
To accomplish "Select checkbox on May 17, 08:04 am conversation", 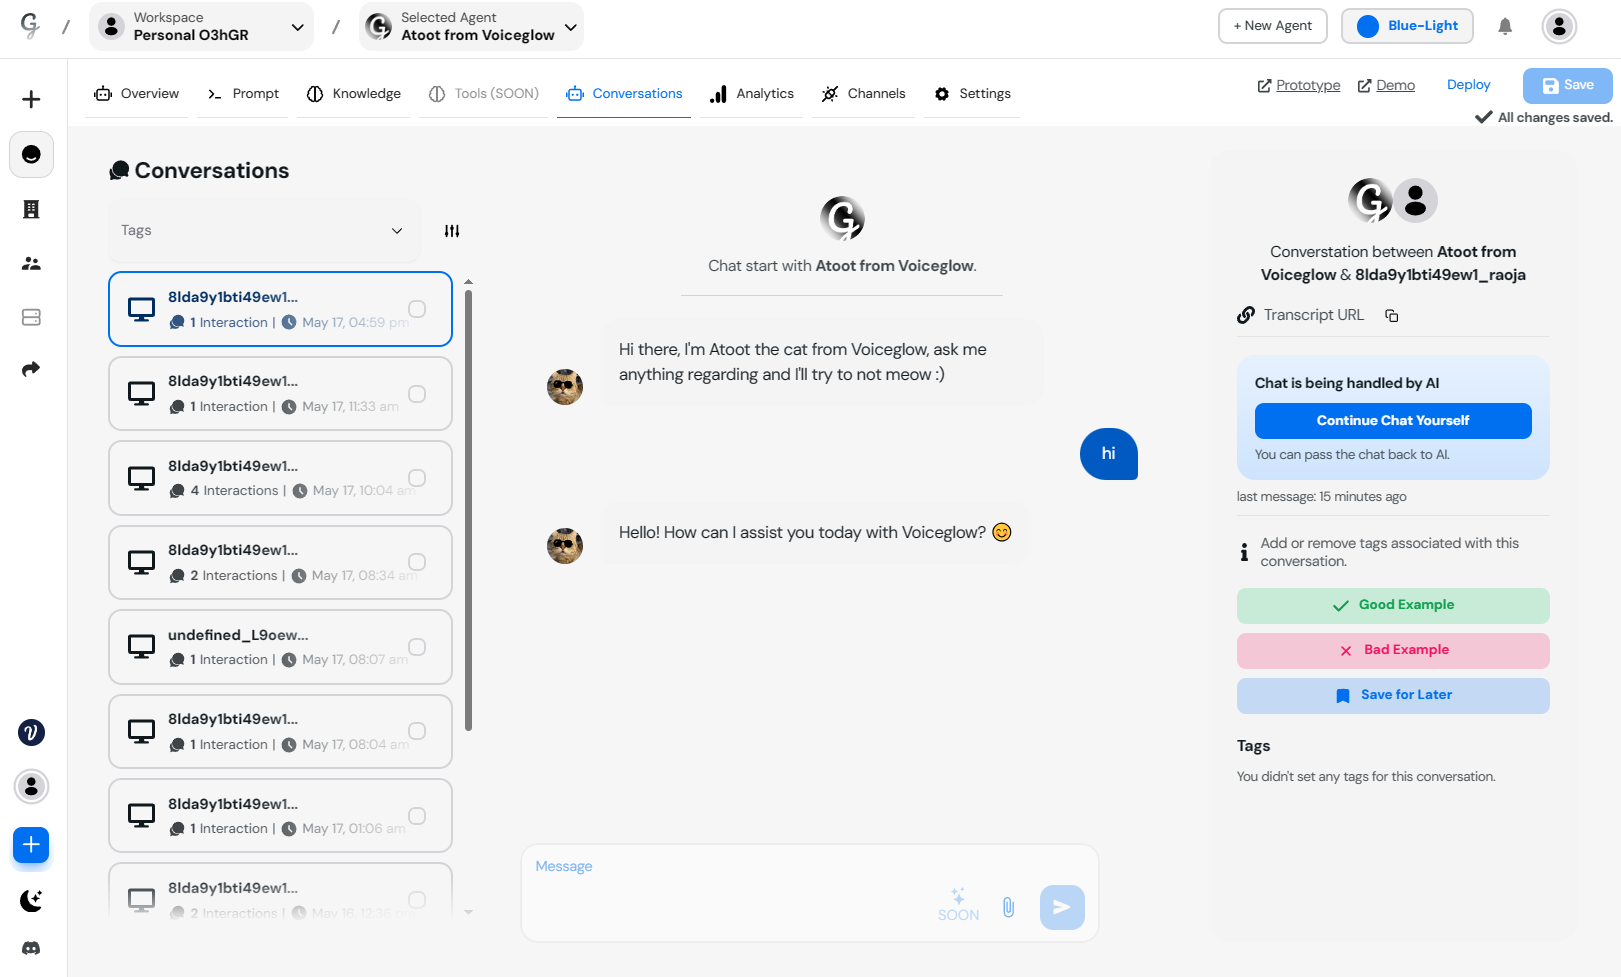I will click(x=417, y=731).
